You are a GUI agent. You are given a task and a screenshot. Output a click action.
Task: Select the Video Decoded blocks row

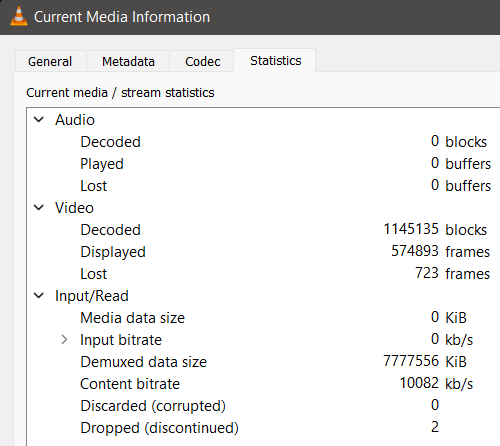263,230
